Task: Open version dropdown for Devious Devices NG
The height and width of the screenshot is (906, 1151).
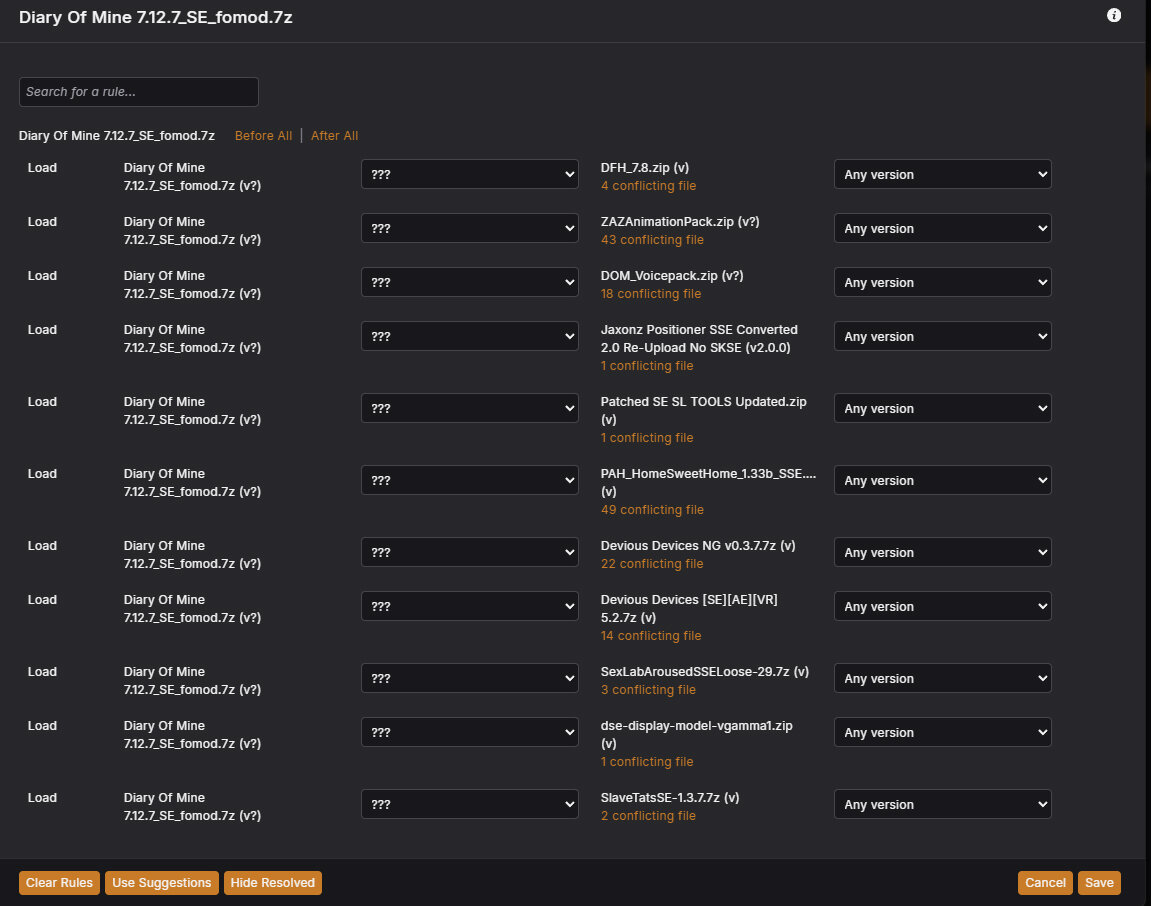Action: pyautogui.click(x=943, y=552)
